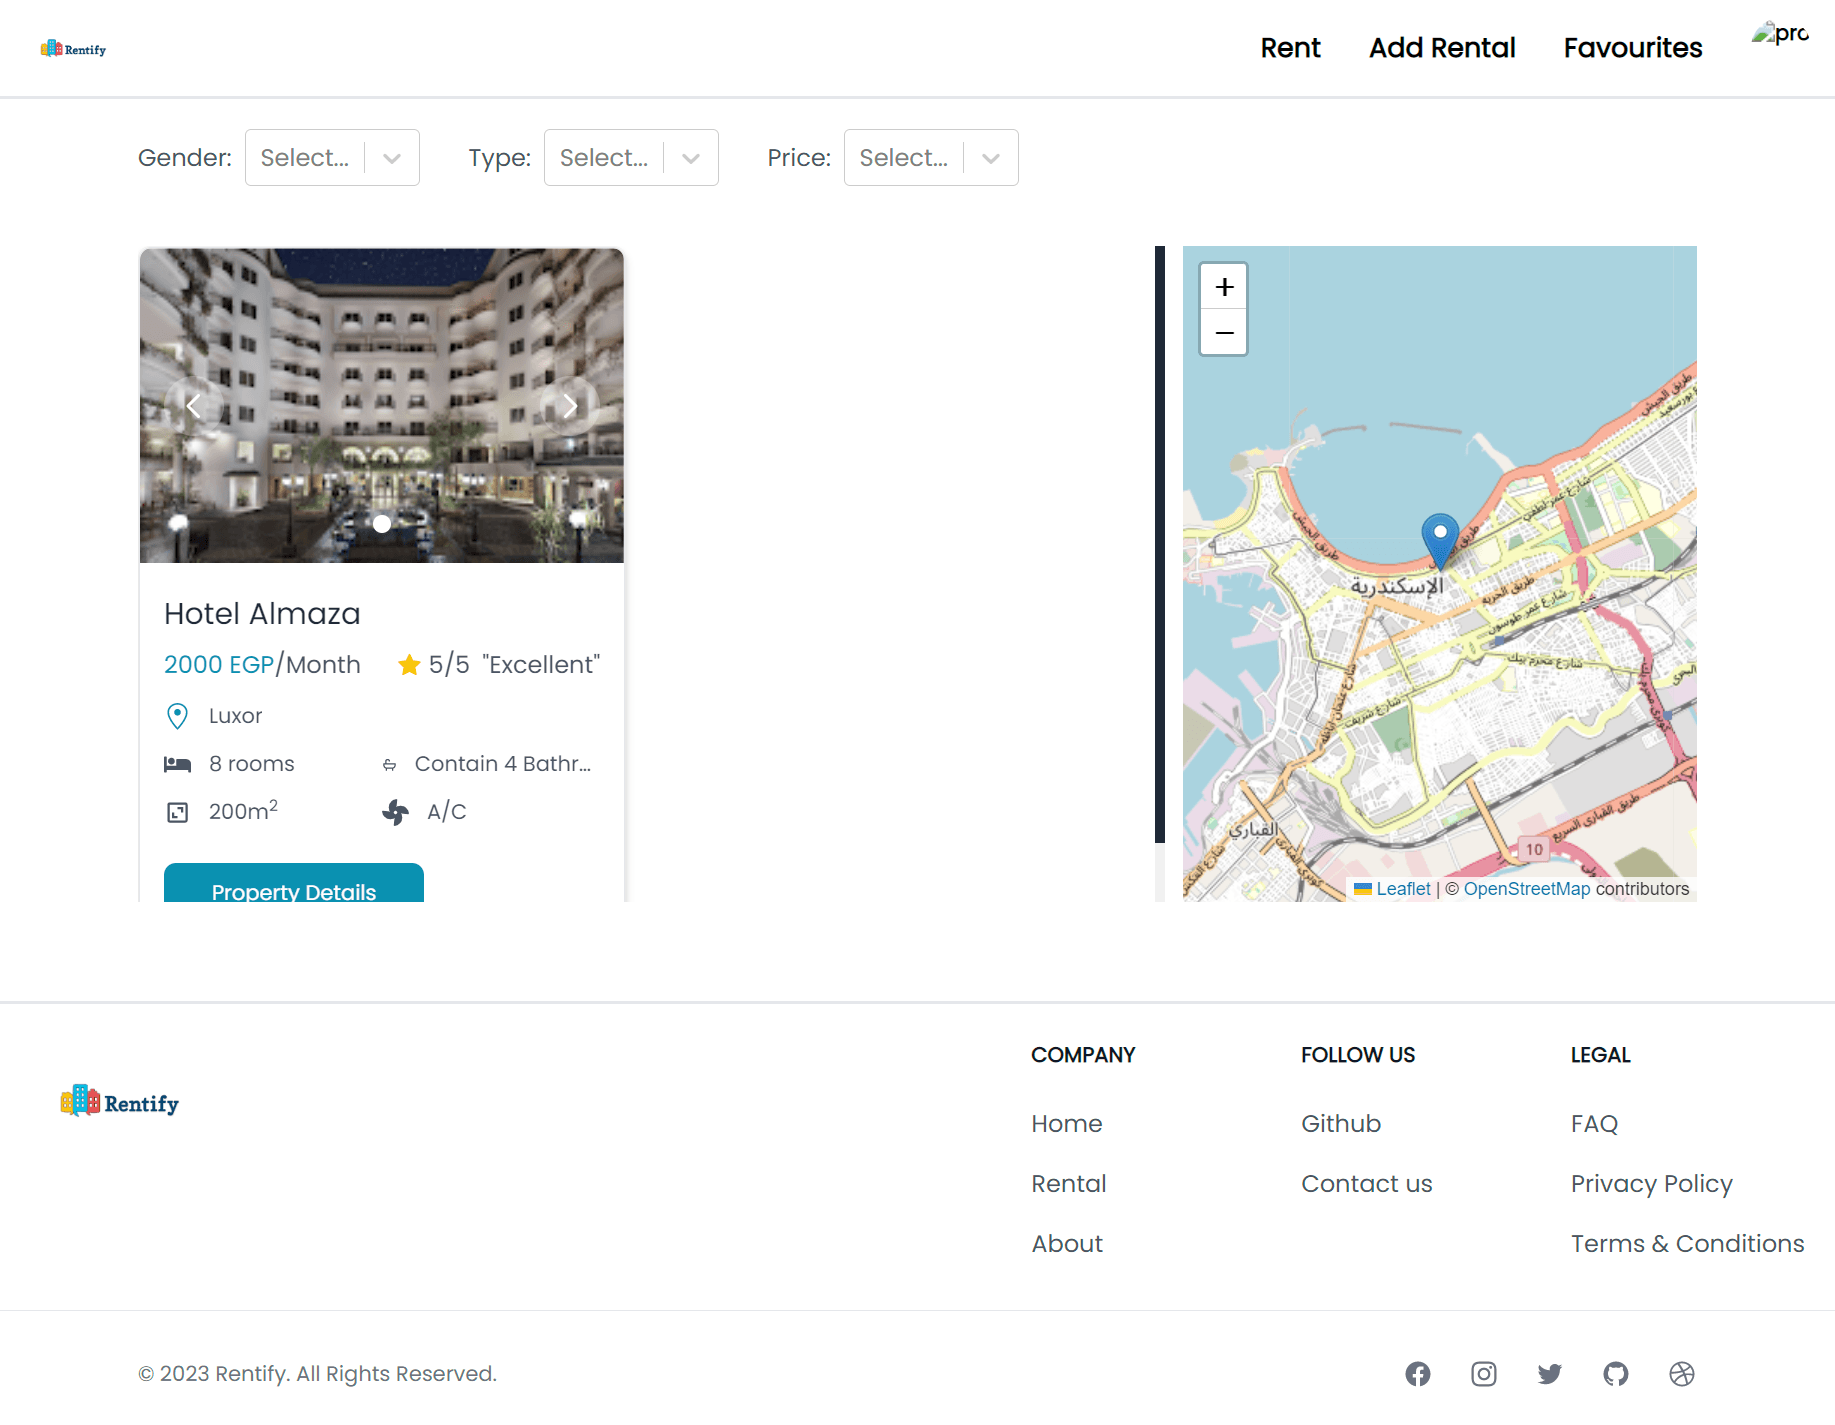Click the Rentify logo in the header
Viewport: 1835px width, 1425px height.
point(73,47)
